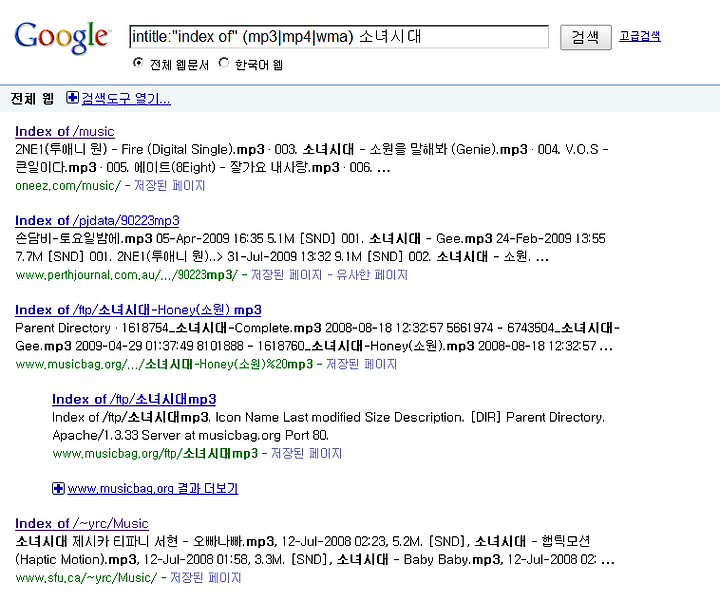720x601 pixels.
Task: Click the 검색 search button
Action: [585, 37]
